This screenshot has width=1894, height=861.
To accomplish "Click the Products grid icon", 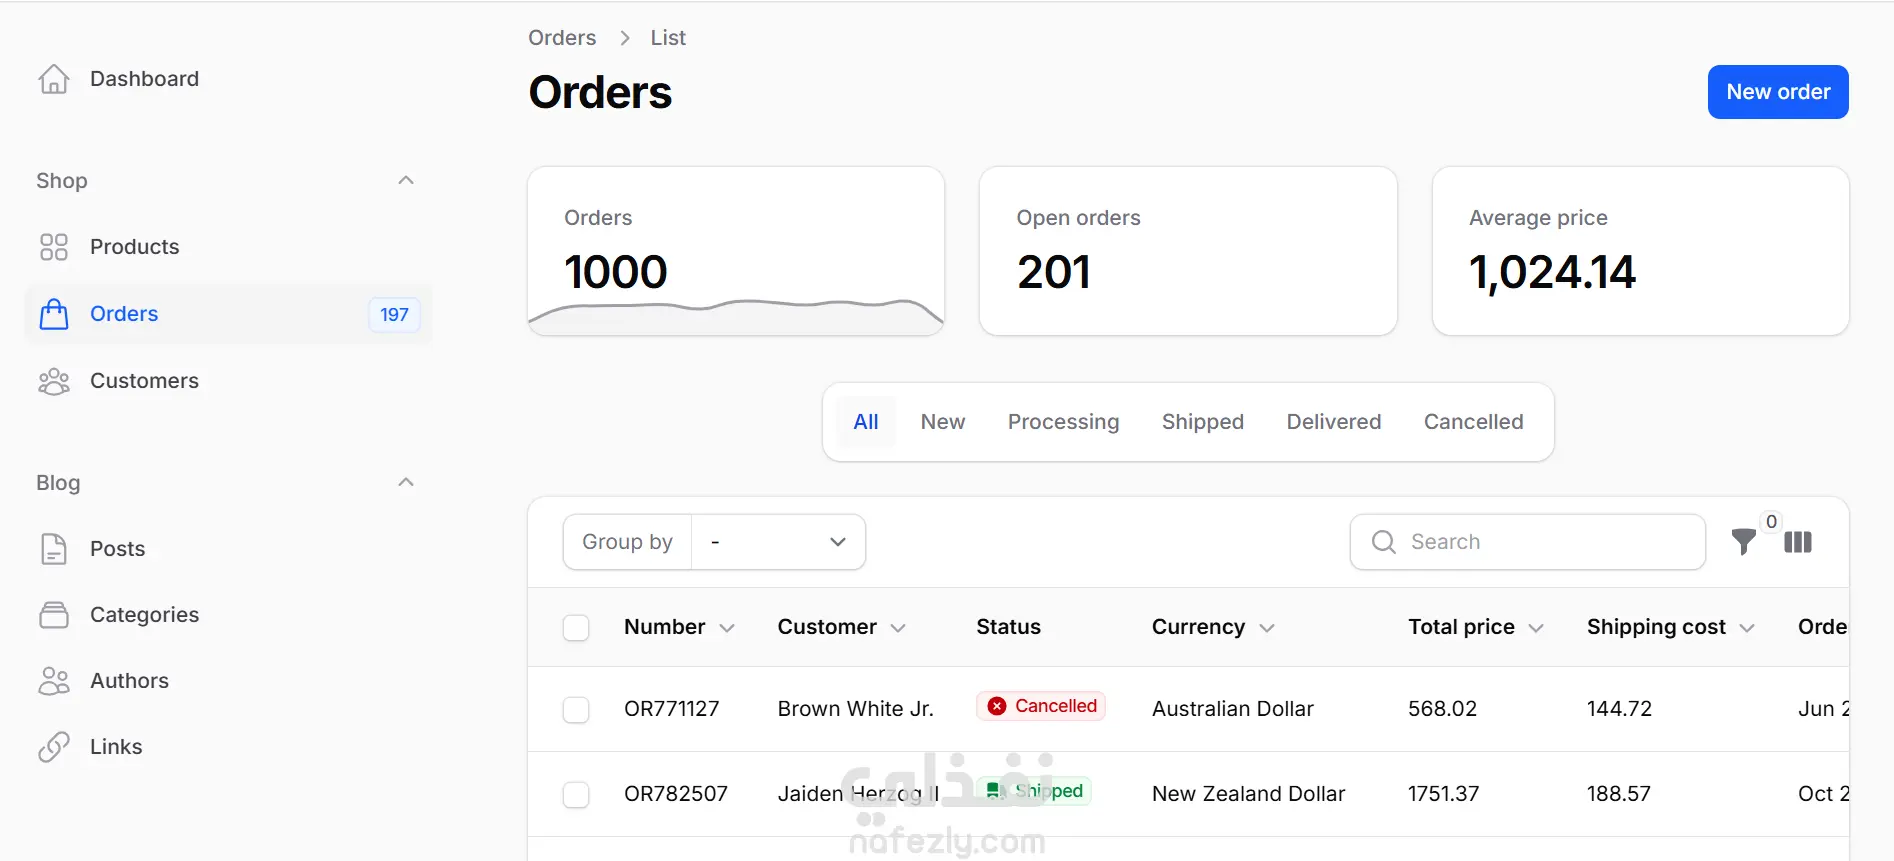I will (x=54, y=247).
